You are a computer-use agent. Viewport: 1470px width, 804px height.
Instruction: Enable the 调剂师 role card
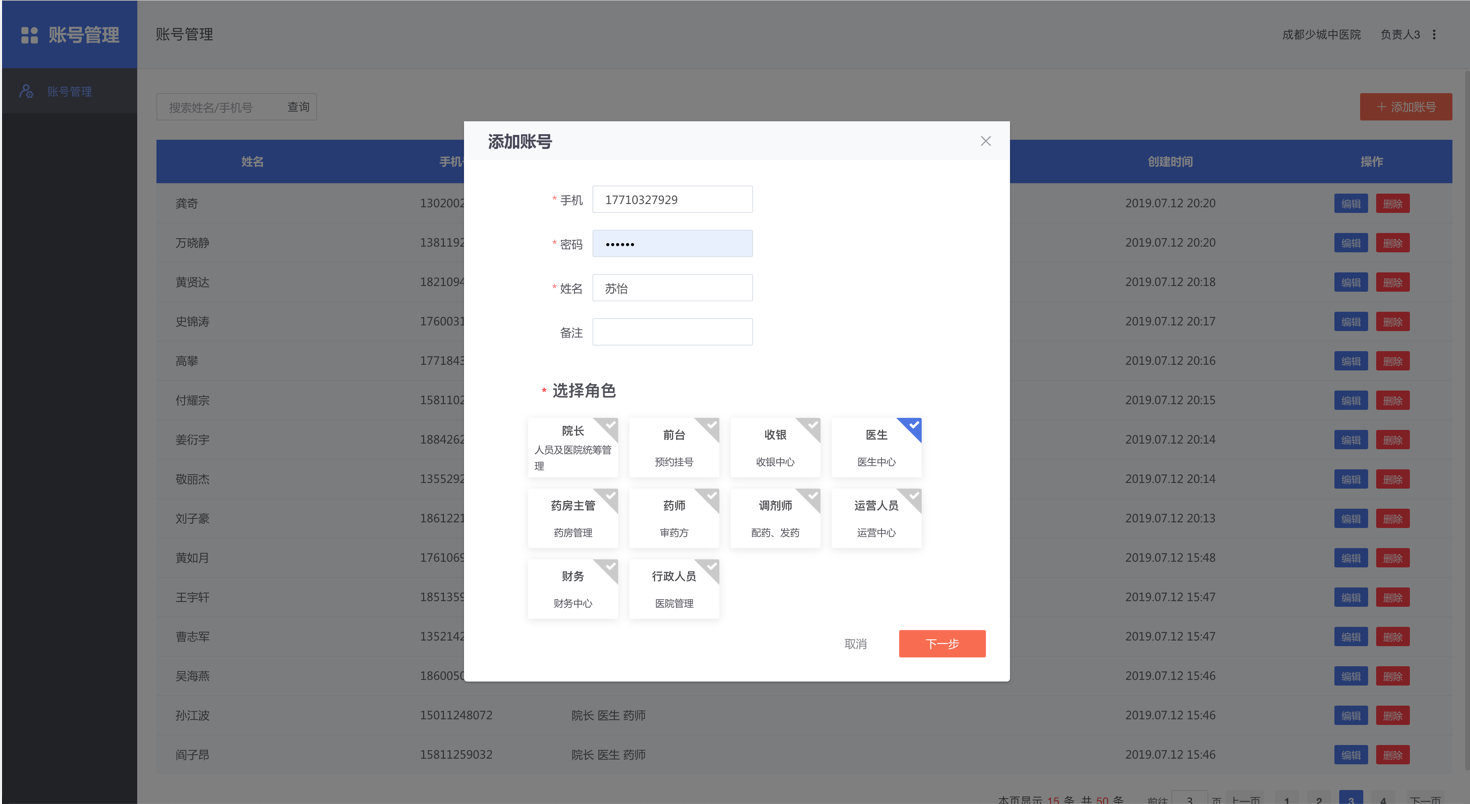775,518
